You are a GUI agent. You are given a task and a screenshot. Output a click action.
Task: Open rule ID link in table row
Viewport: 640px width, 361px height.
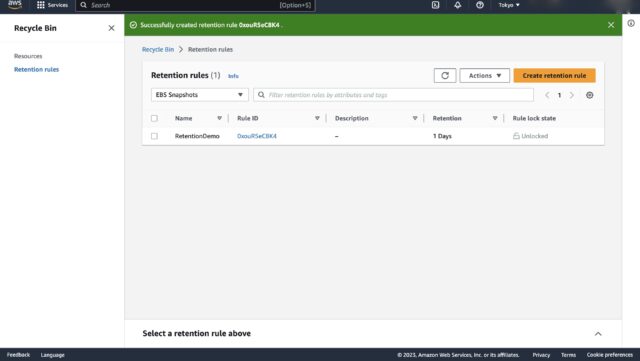click(257, 136)
